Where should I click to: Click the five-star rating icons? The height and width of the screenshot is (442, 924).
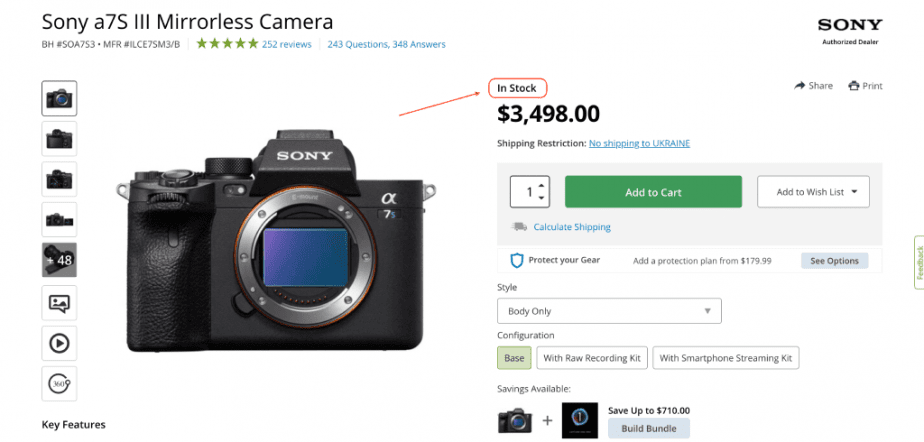[227, 44]
